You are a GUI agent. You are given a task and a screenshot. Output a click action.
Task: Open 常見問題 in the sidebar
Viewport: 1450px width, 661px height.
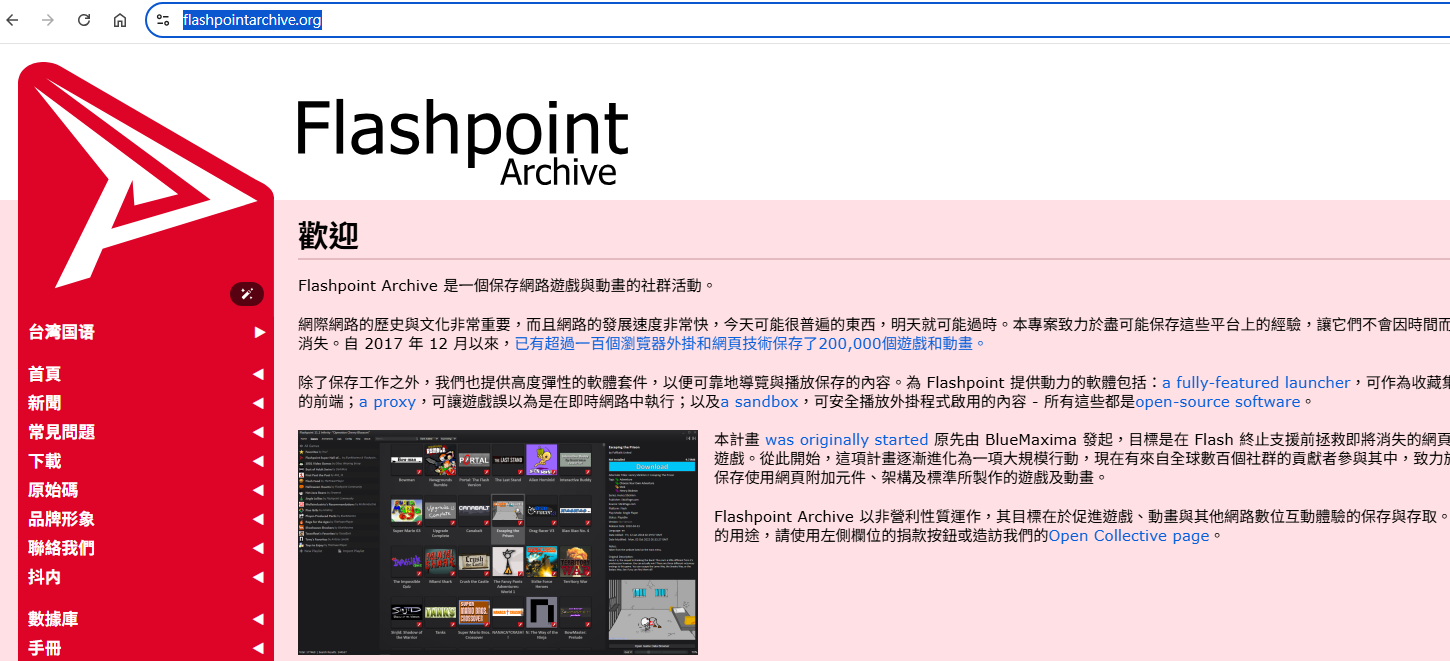pyautogui.click(x=146, y=432)
